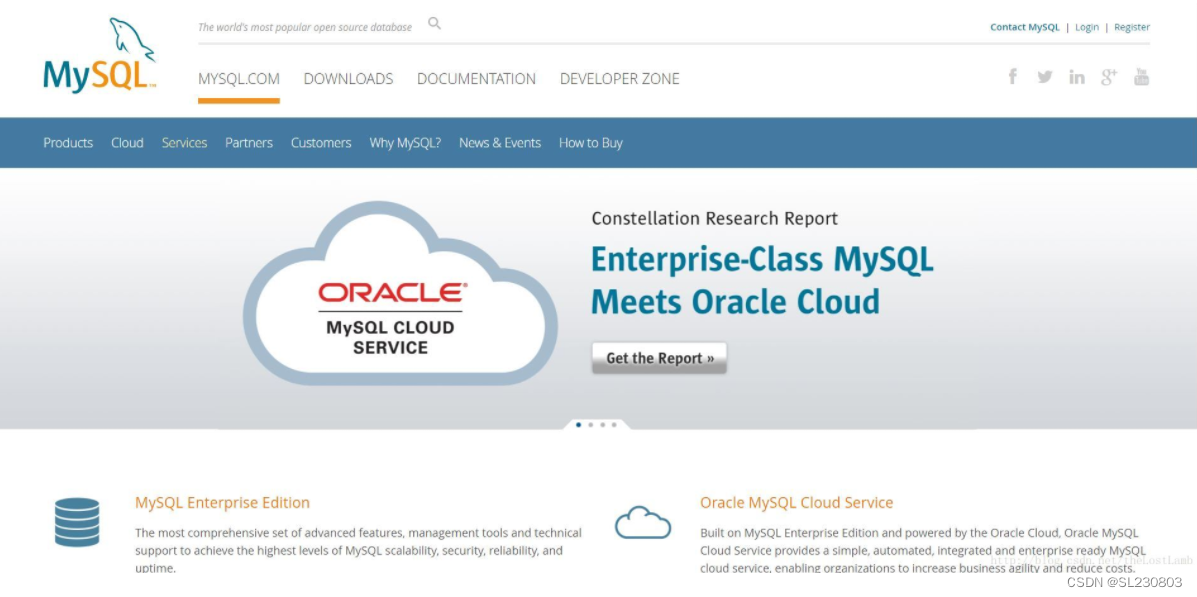Viewport: 1197px width, 597px height.
Task: Select the second carousel dot
Action: pos(591,424)
